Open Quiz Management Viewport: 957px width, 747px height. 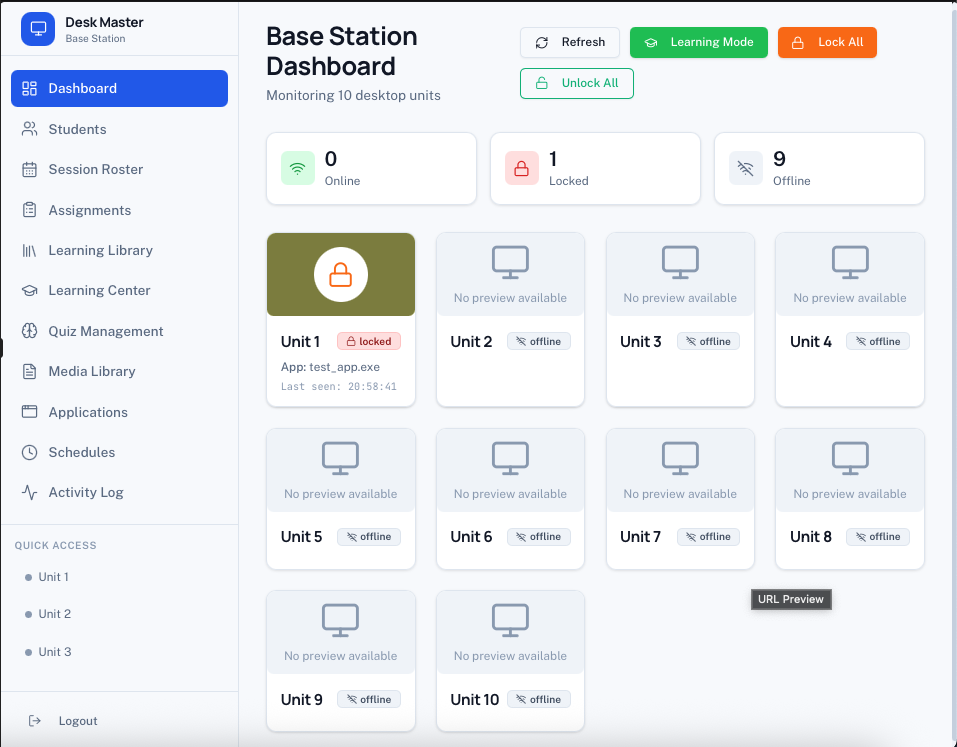click(120, 331)
